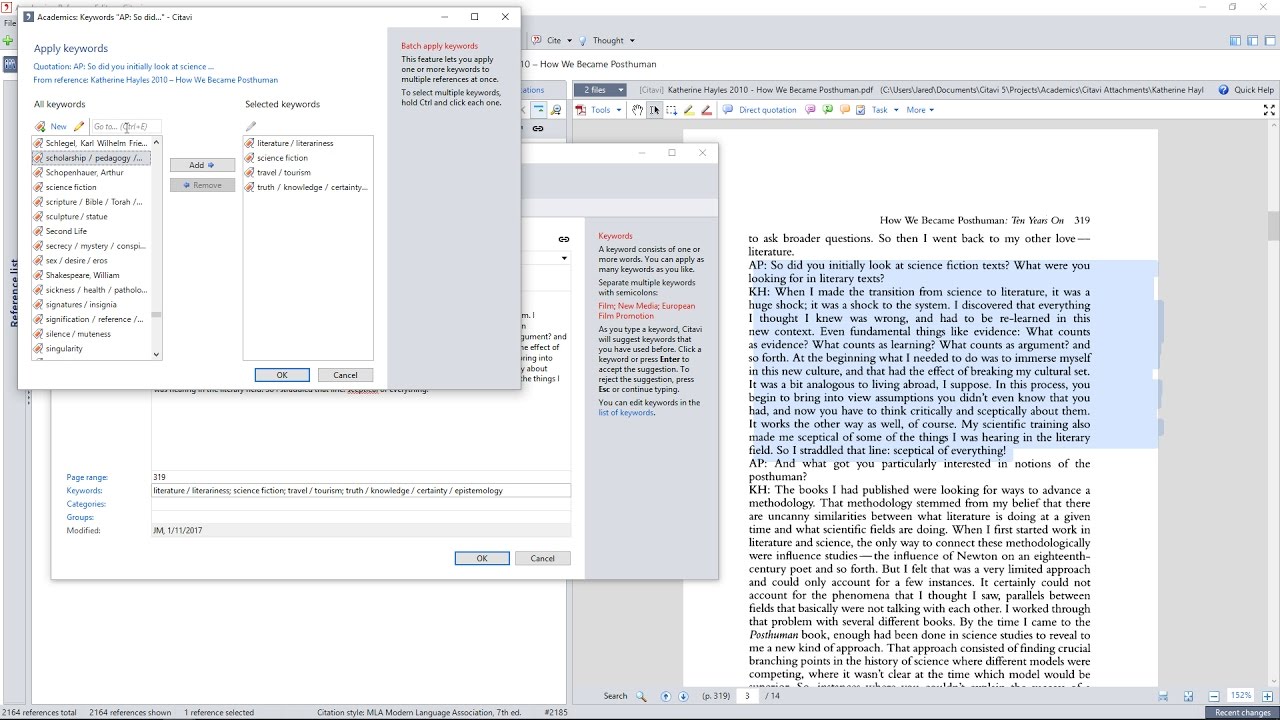This screenshot has height=720, width=1280.
Task: Select 'Second Life' keyword in list
Action: point(66,231)
